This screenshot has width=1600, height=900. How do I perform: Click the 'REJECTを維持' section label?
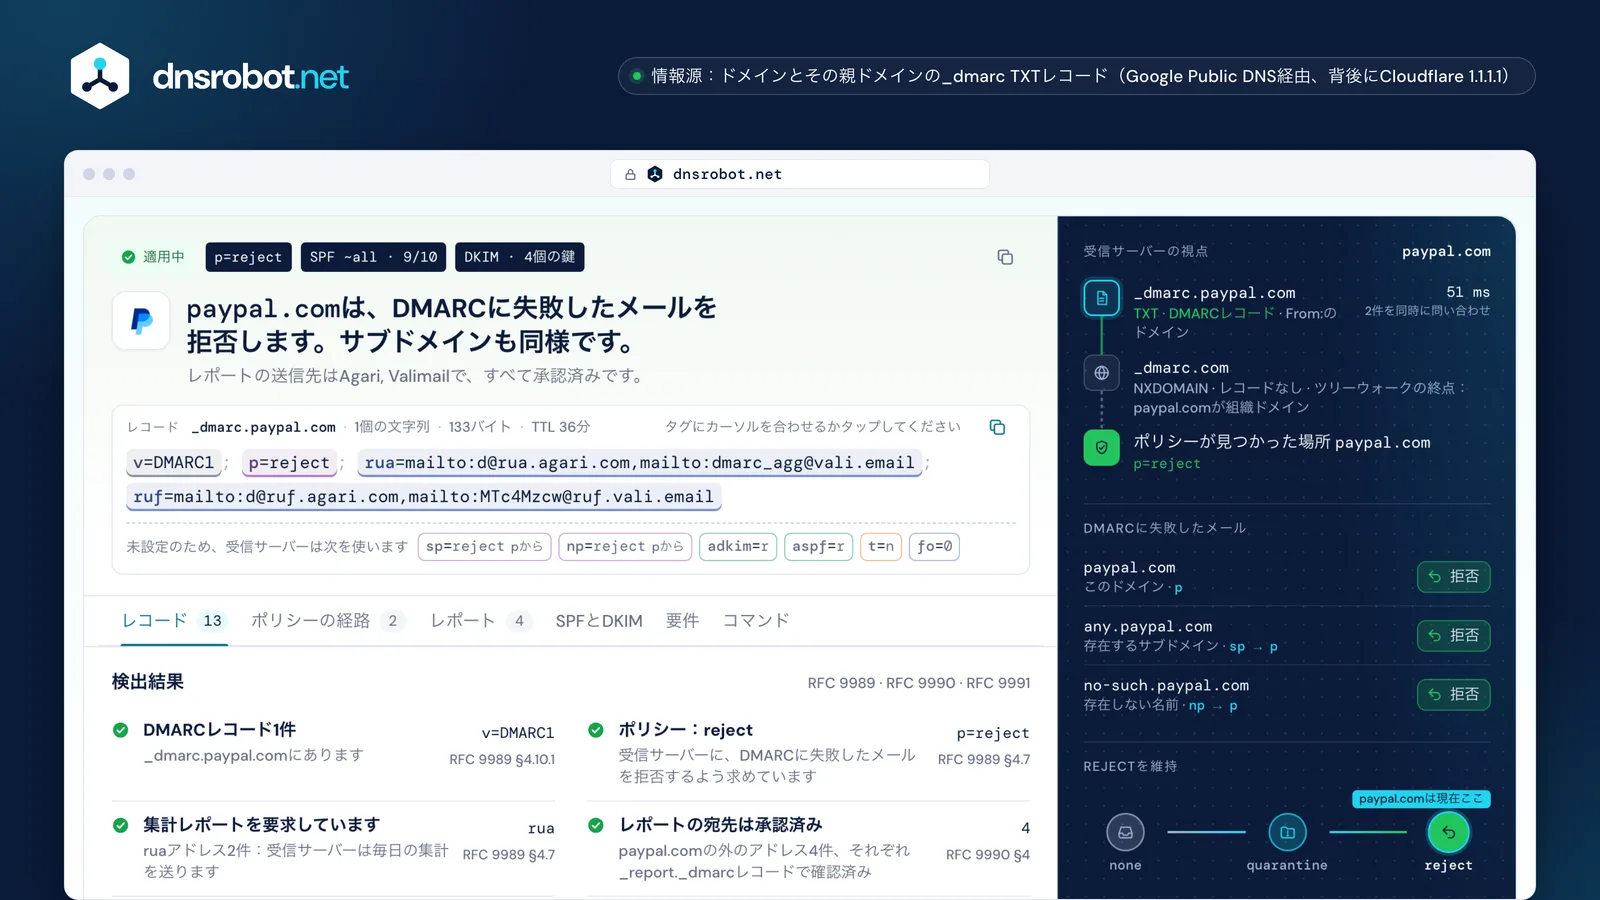1130,766
